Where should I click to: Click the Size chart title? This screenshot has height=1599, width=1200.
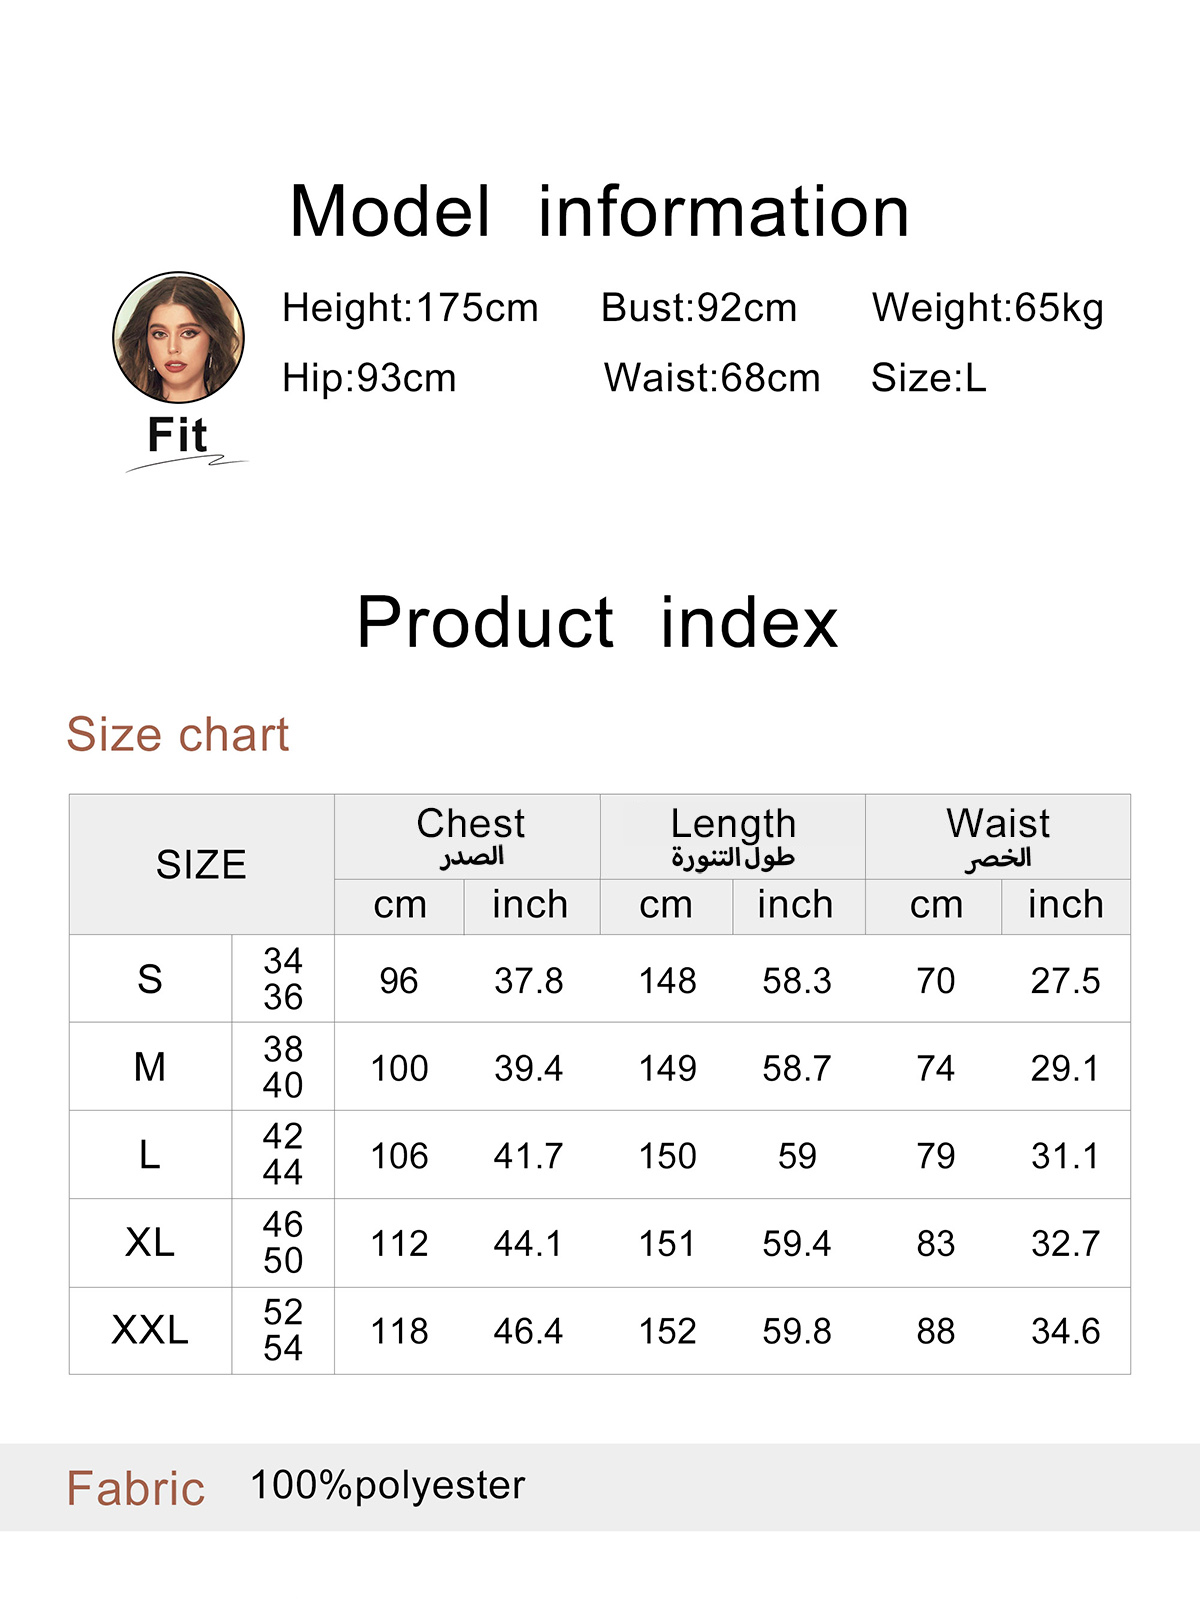[x=178, y=735]
